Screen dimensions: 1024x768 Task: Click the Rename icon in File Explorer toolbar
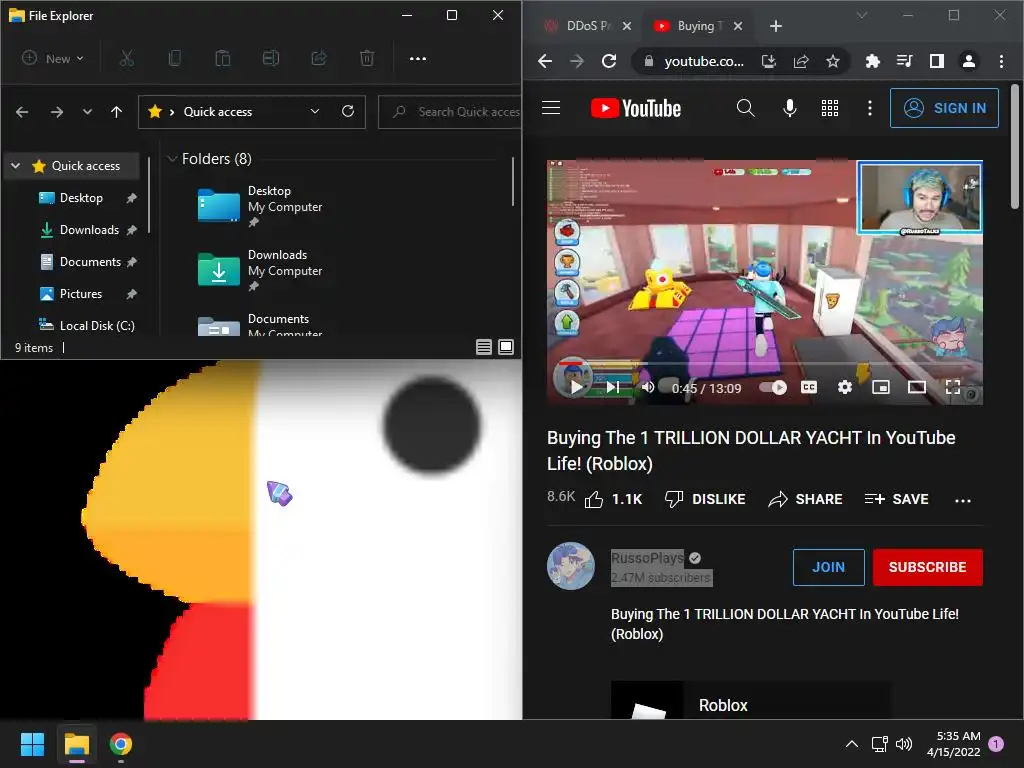tap(271, 59)
